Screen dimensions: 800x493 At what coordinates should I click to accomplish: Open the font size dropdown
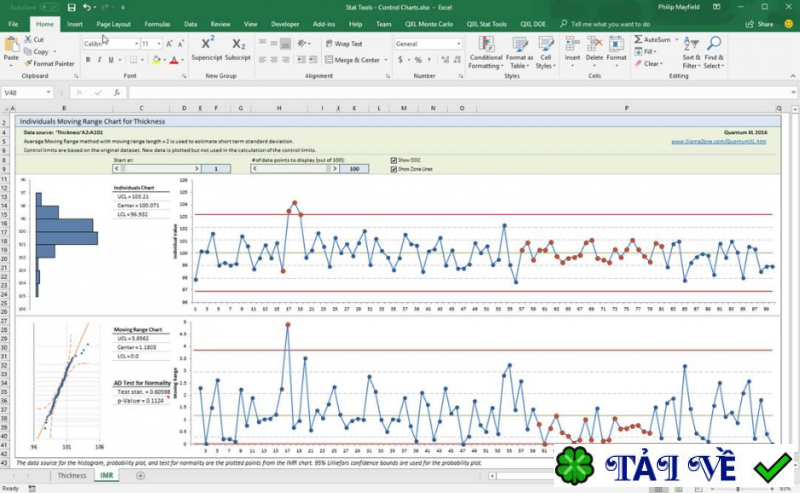159,44
